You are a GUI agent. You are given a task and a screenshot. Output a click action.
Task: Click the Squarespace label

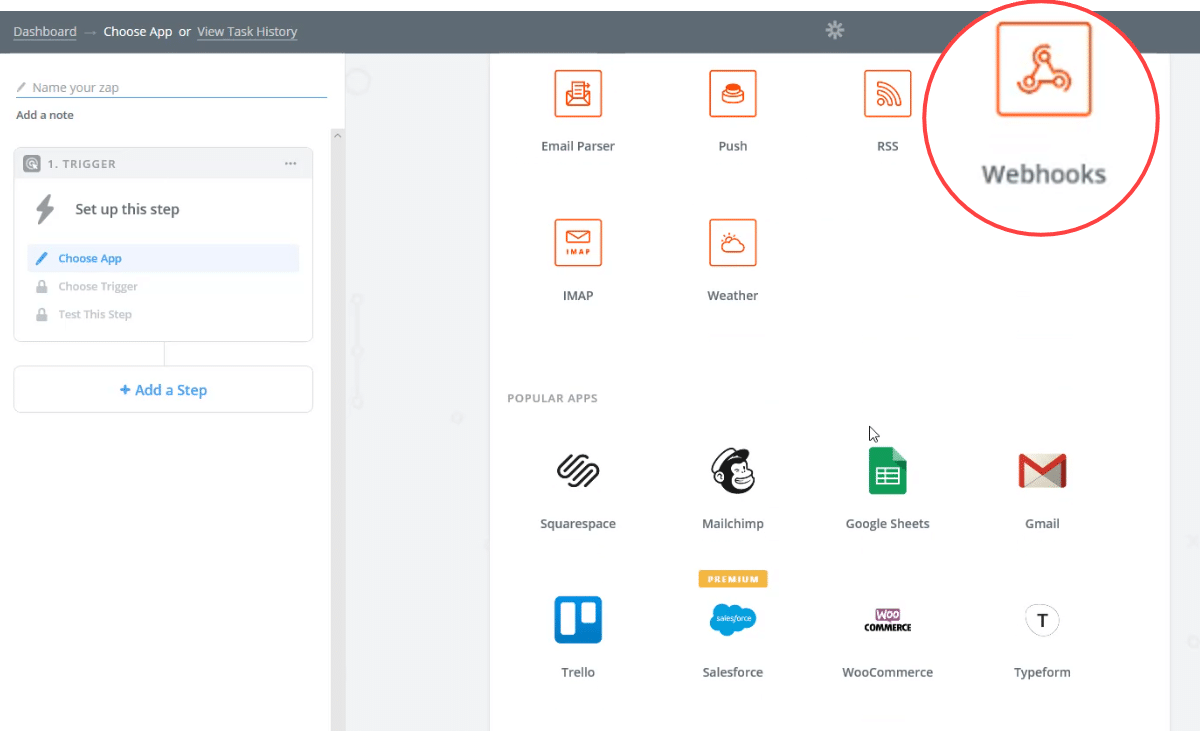pos(578,524)
